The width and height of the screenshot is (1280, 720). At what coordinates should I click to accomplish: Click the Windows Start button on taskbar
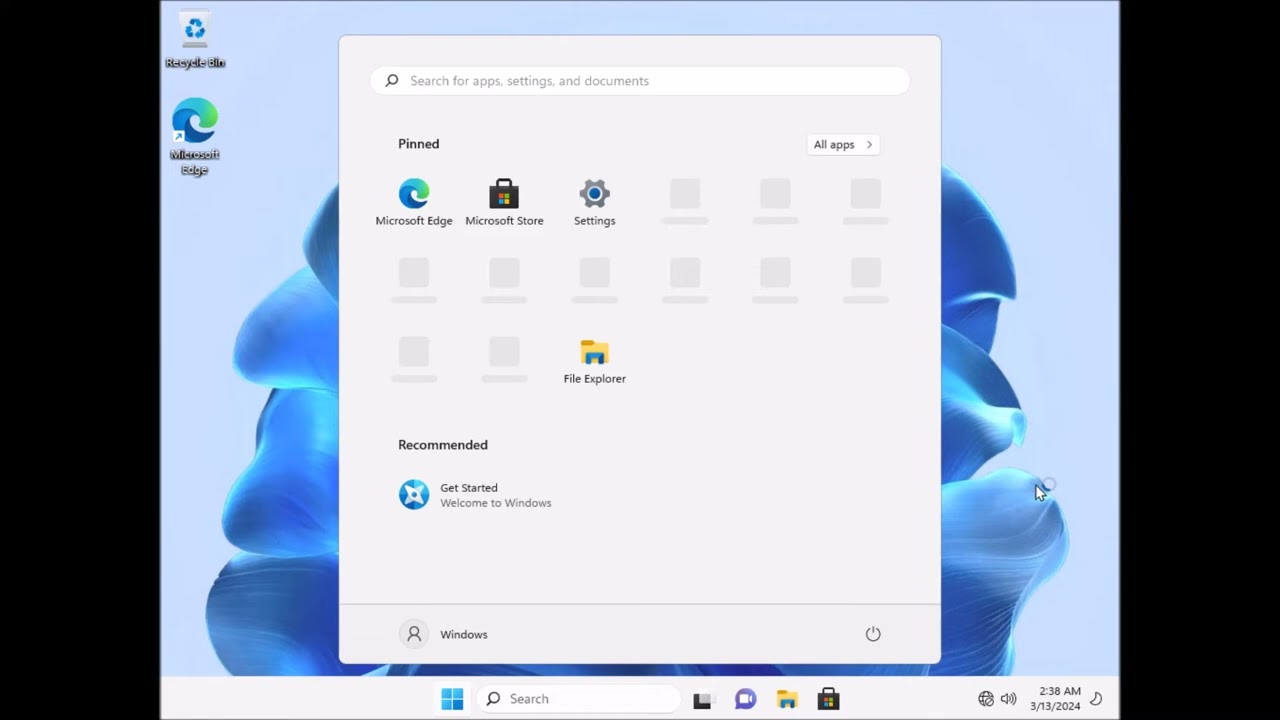(452, 699)
